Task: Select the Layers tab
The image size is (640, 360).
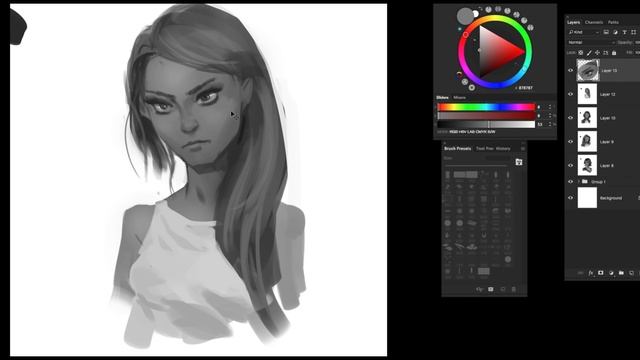Action: click(573, 22)
